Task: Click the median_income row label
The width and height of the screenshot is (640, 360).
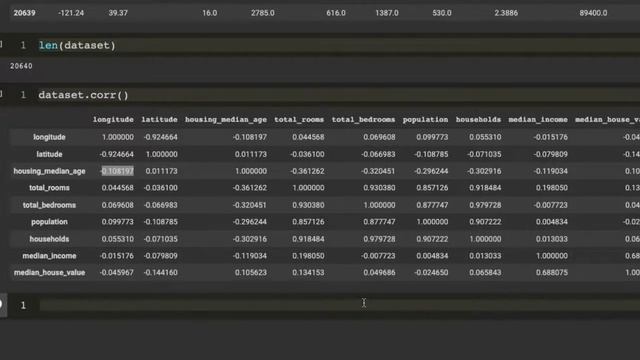Action: pyautogui.click(x=49, y=256)
